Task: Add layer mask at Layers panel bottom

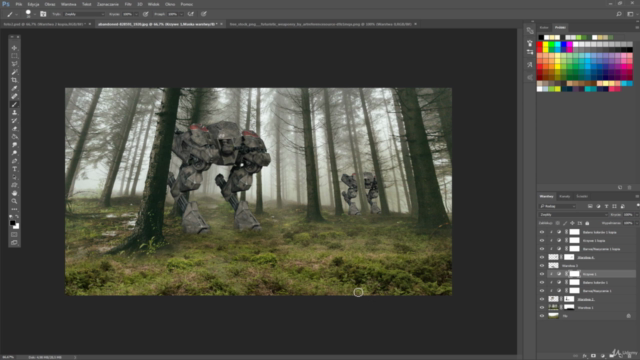Action: [x=593, y=356]
